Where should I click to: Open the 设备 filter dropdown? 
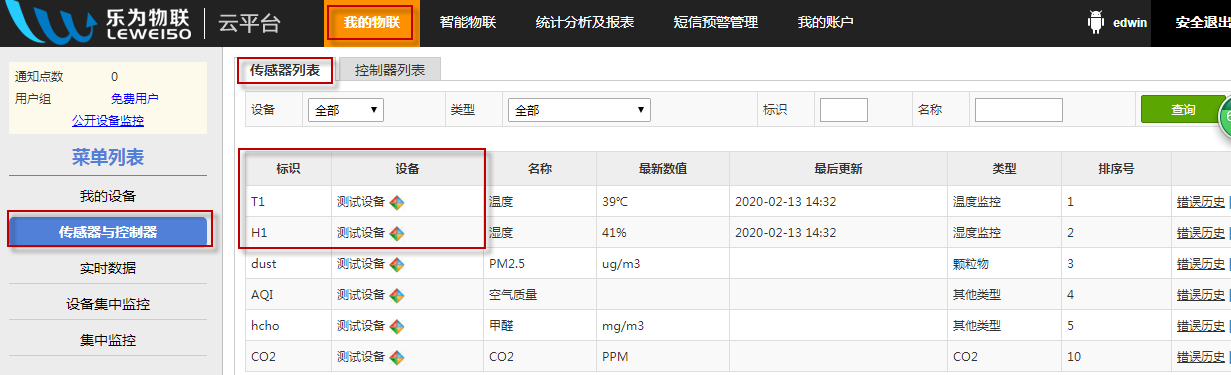click(x=346, y=110)
